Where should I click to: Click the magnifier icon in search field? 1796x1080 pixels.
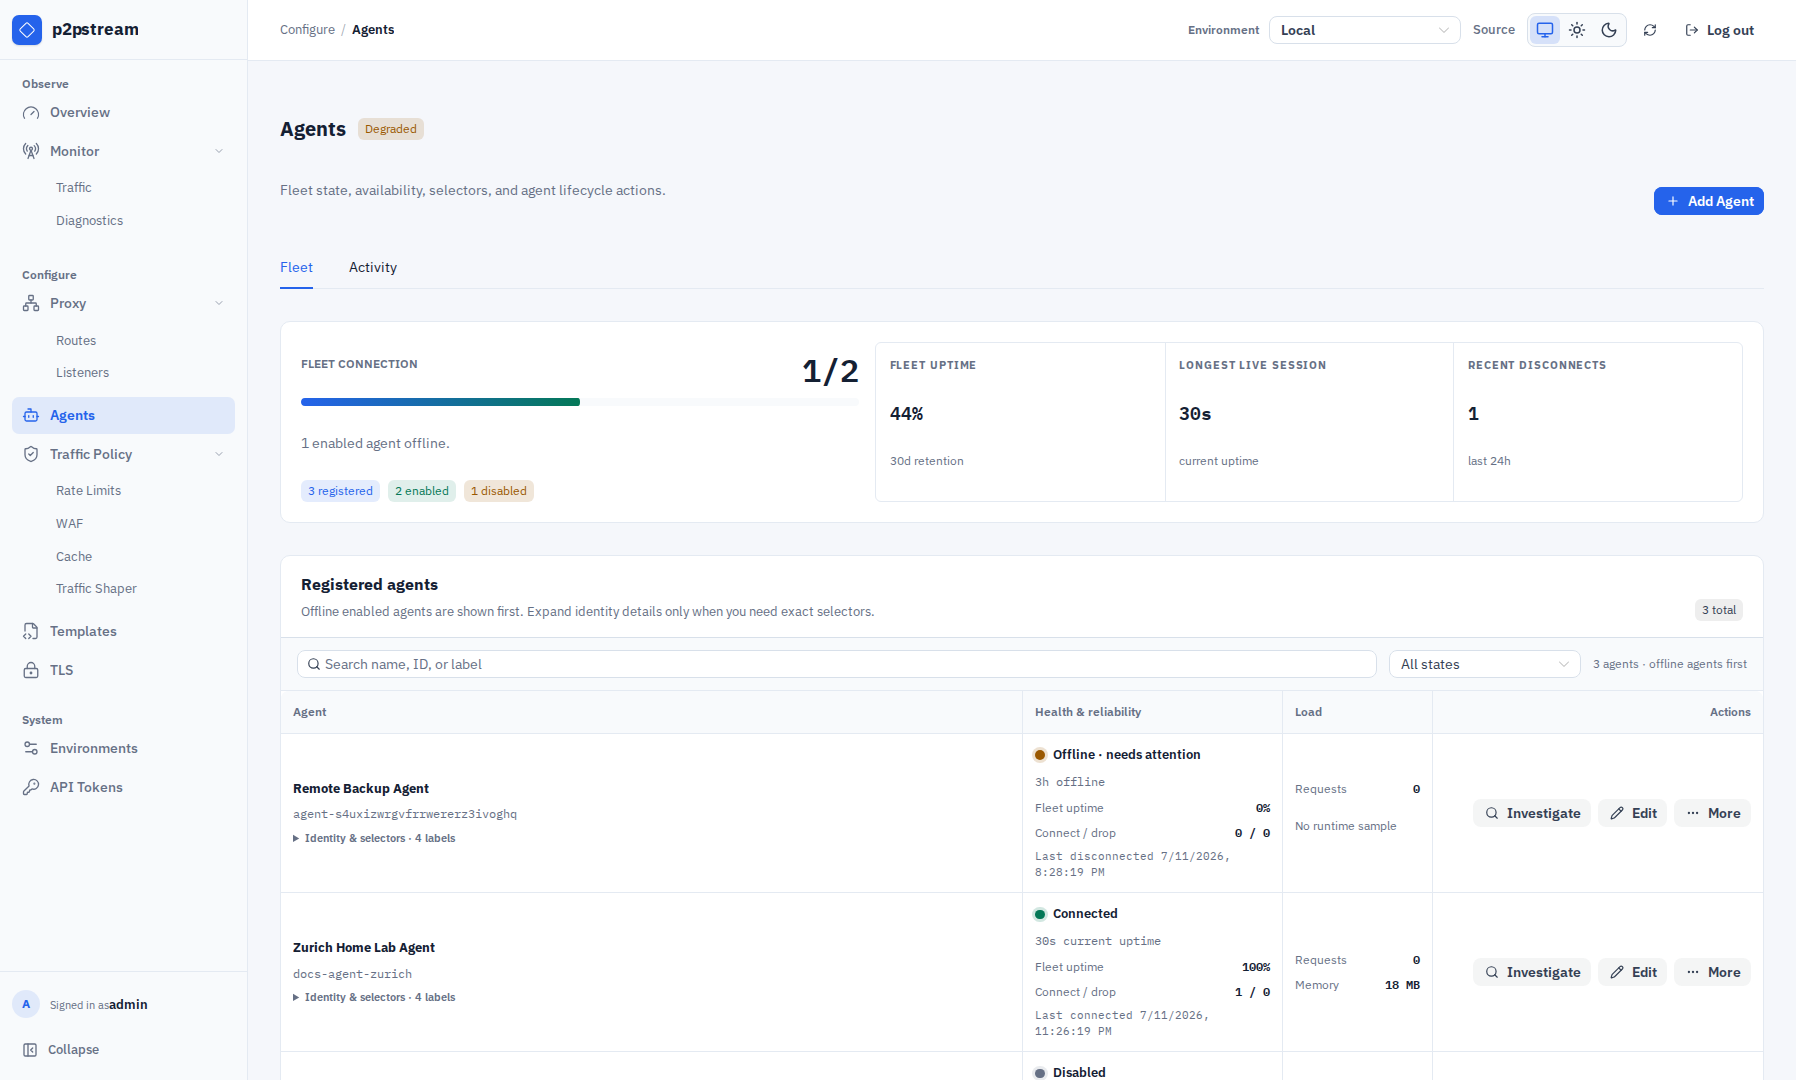314,664
